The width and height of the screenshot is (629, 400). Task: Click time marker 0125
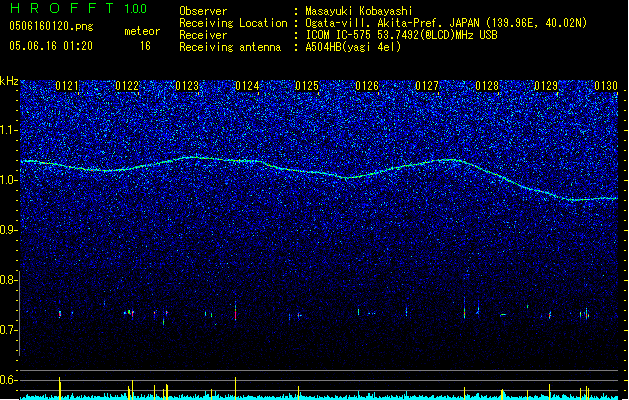point(307,86)
